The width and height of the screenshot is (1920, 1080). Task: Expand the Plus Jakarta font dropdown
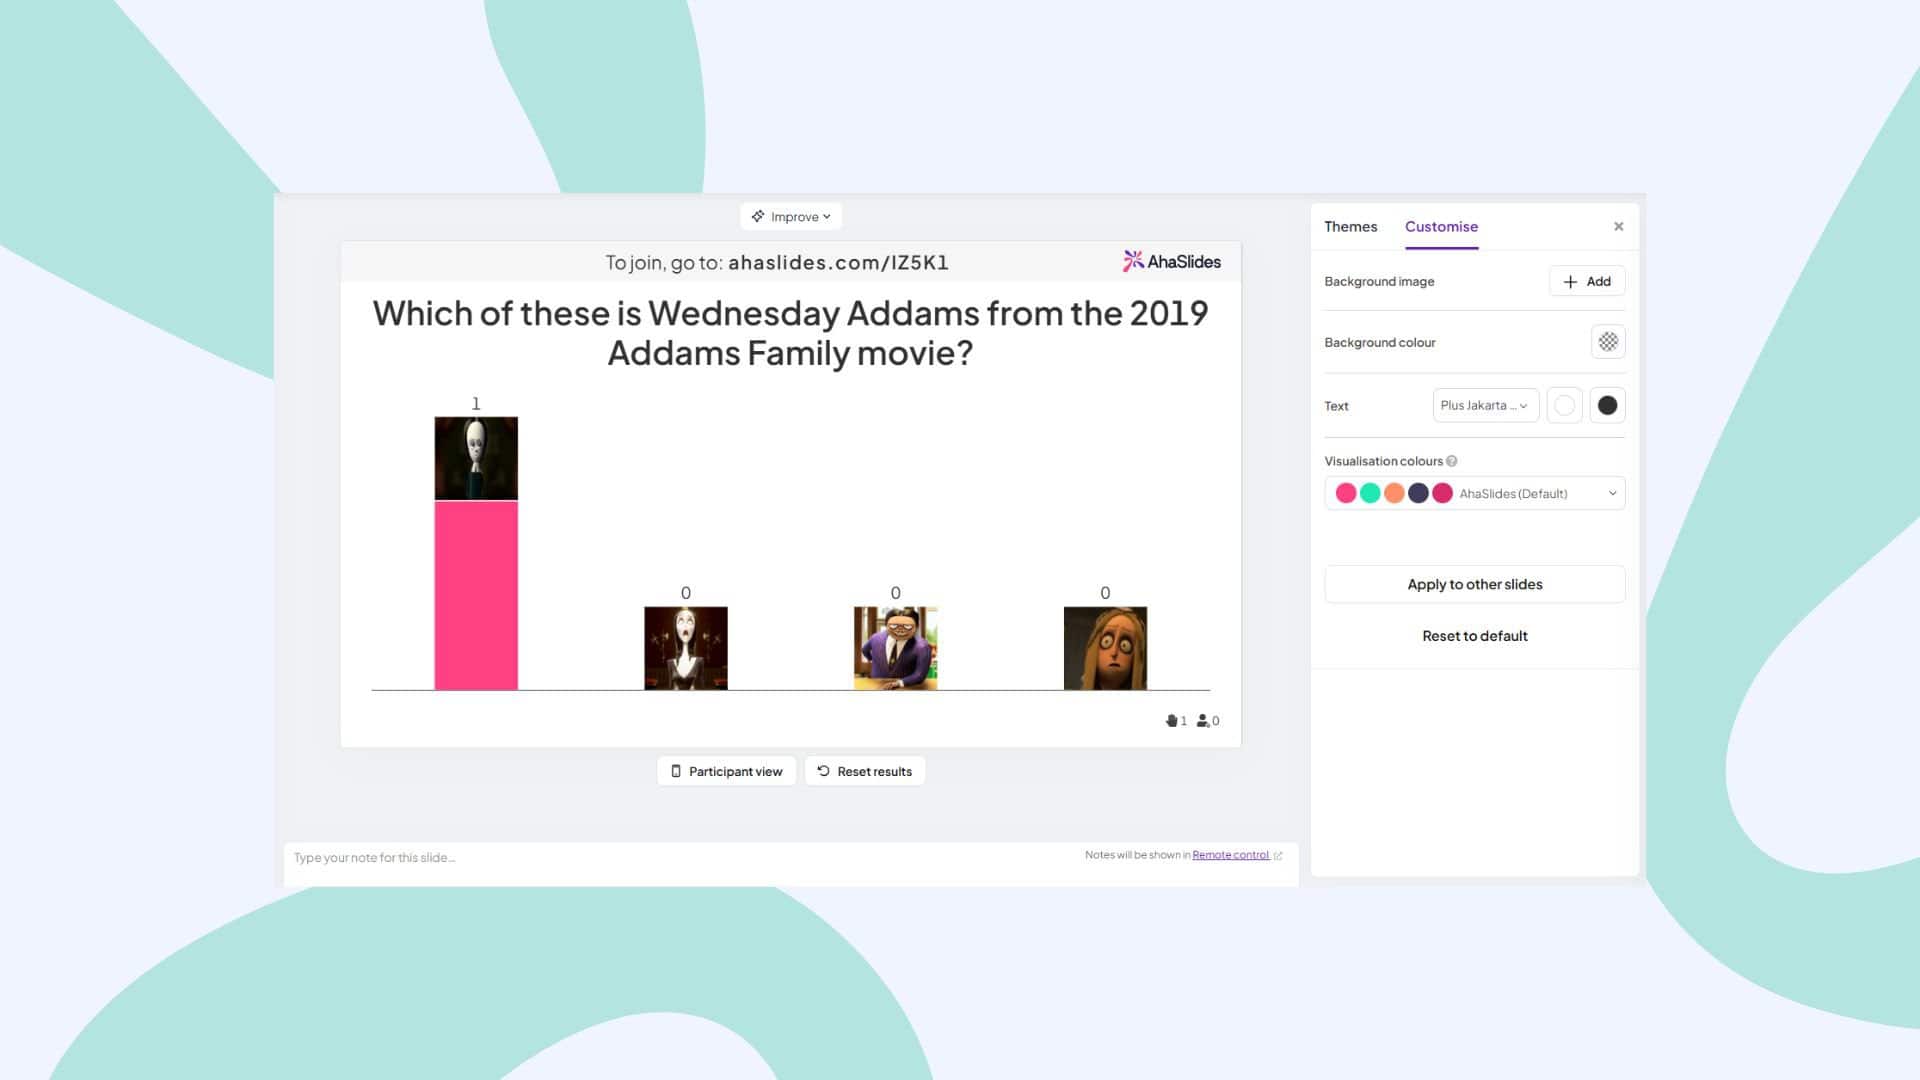pos(1485,405)
